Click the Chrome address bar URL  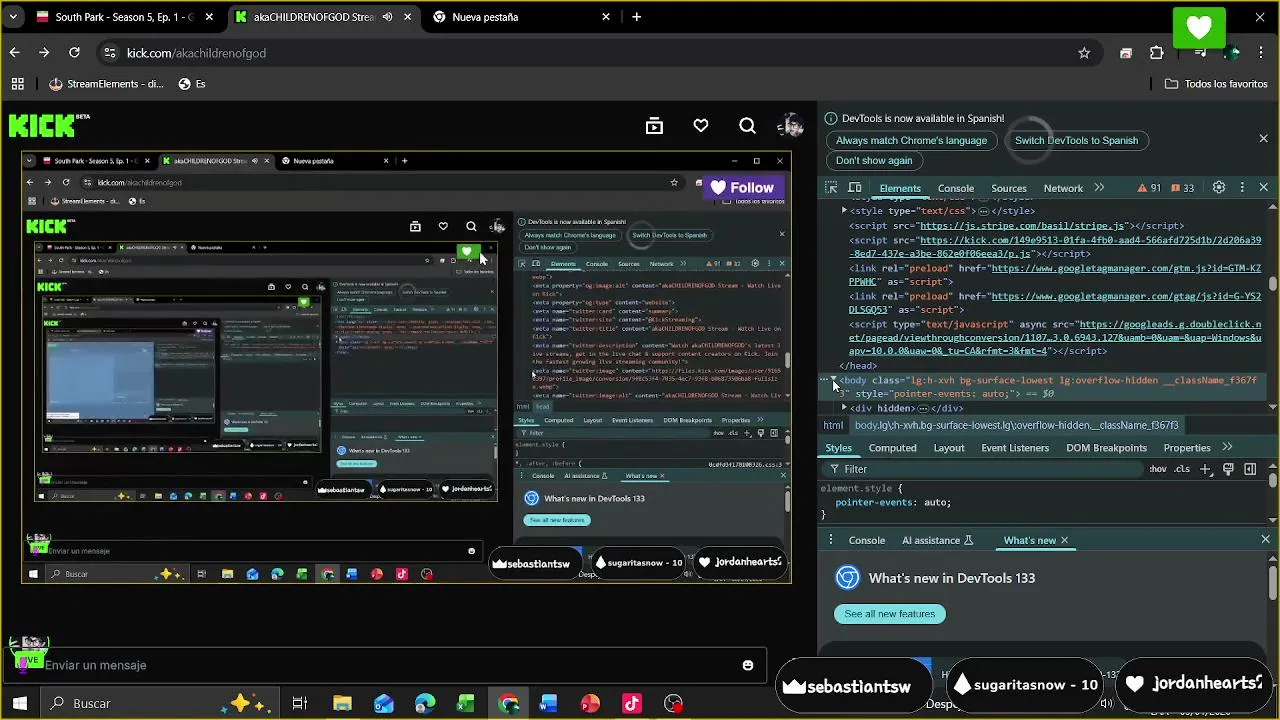(x=196, y=53)
